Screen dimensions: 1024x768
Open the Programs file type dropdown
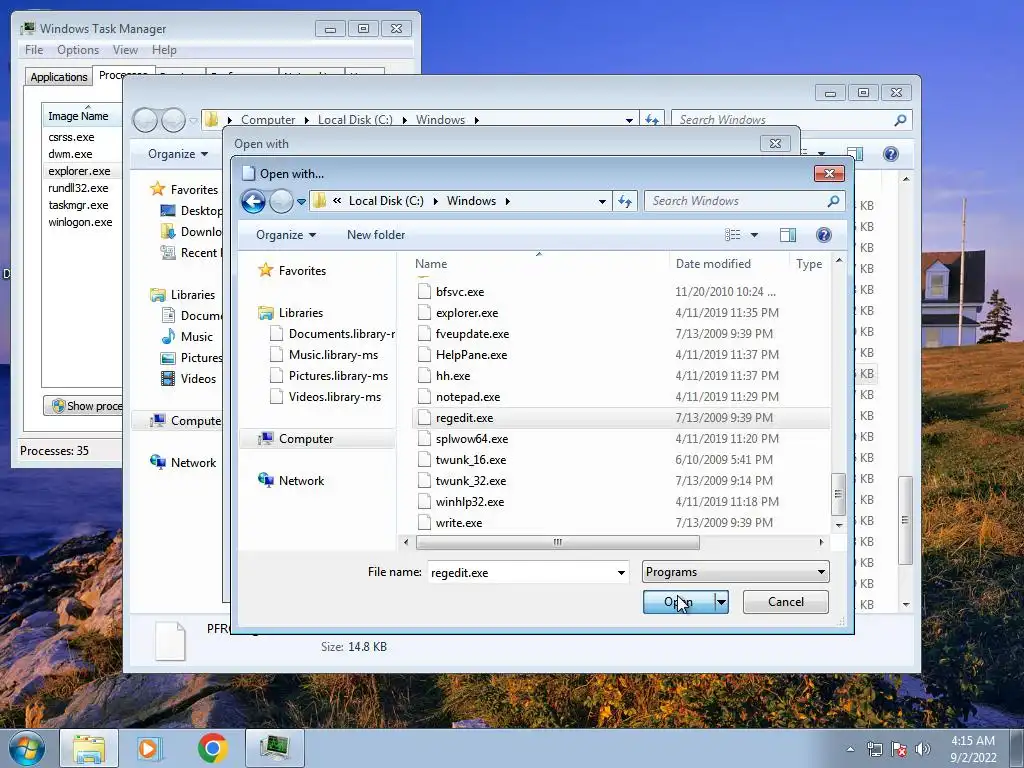pyautogui.click(x=735, y=572)
